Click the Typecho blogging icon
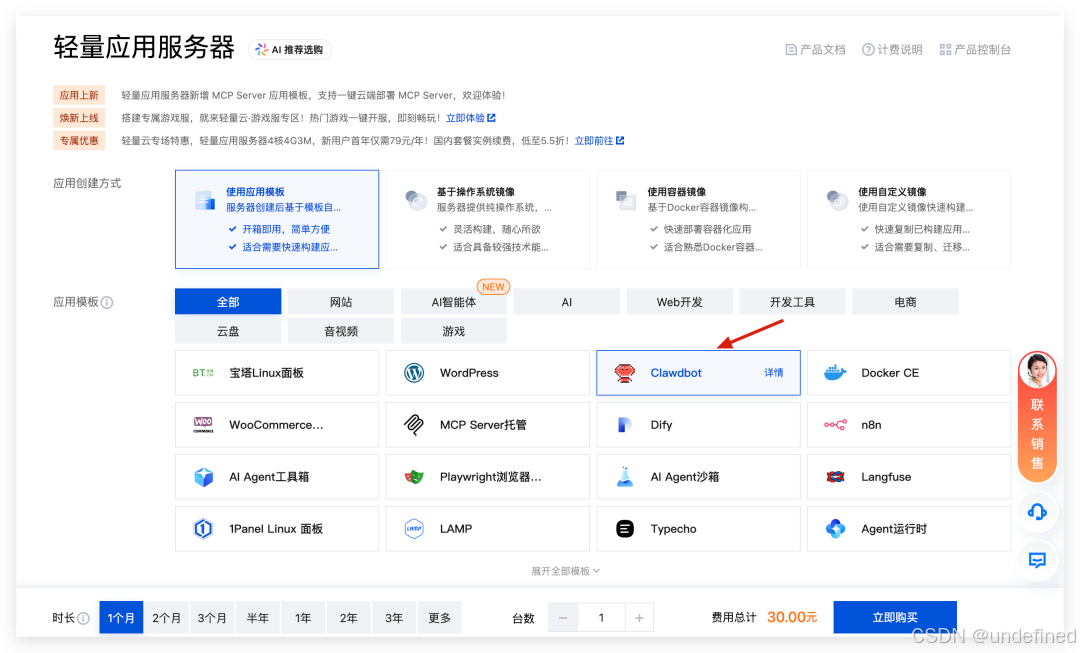The image size is (1080, 653). tap(624, 528)
